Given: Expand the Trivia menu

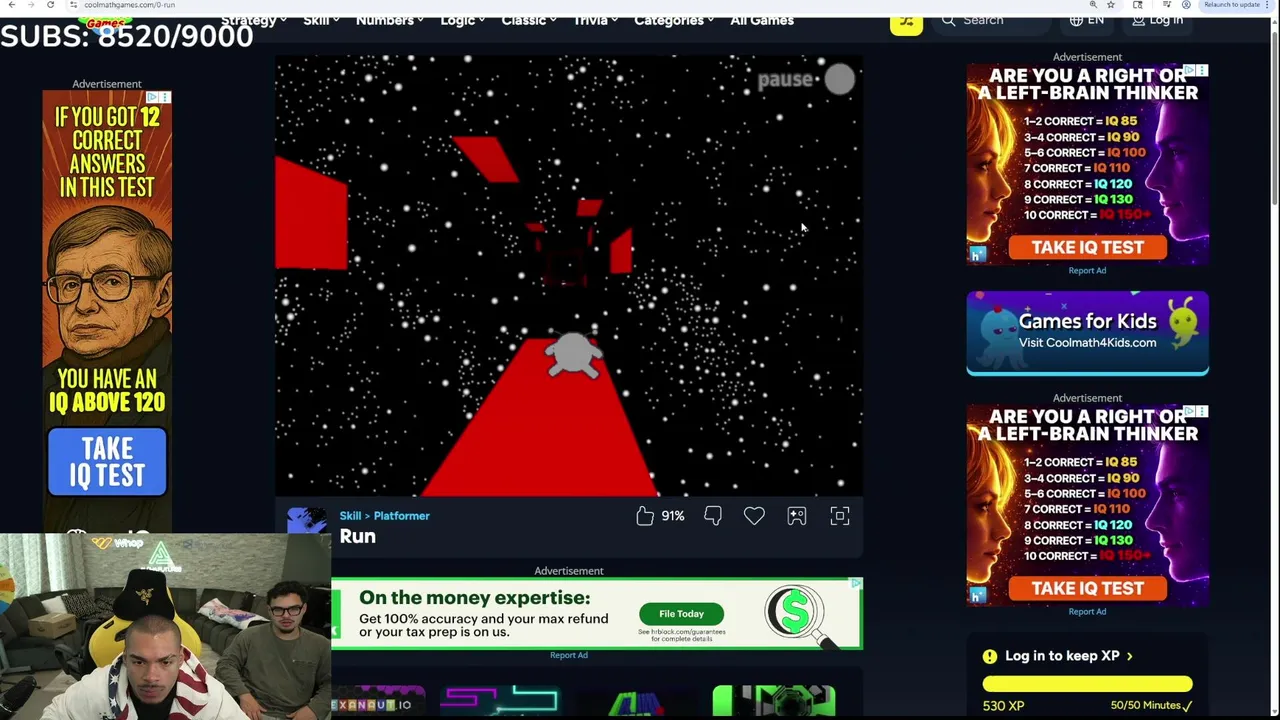Looking at the screenshot, I should click(x=595, y=20).
